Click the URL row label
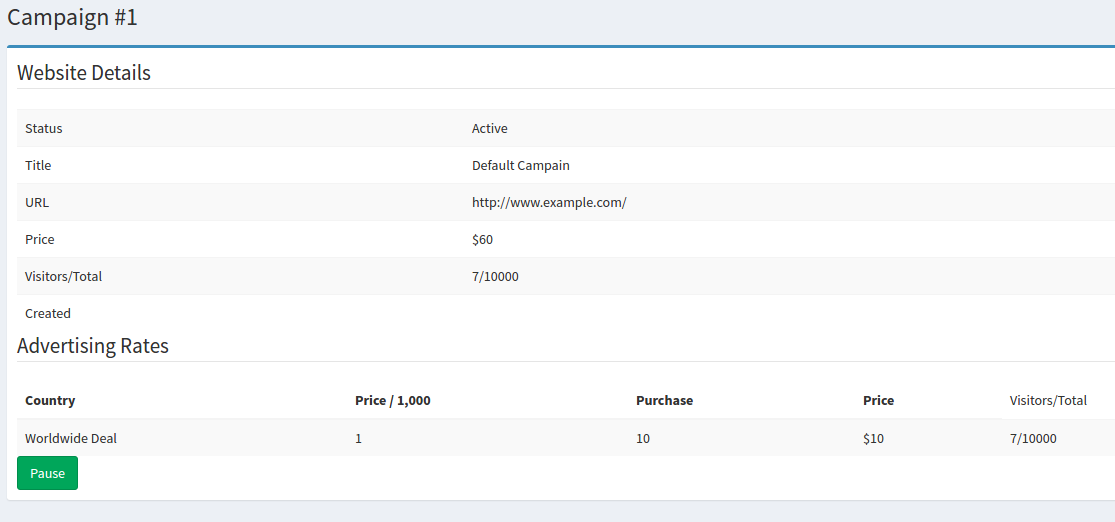 tap(37, 202)
